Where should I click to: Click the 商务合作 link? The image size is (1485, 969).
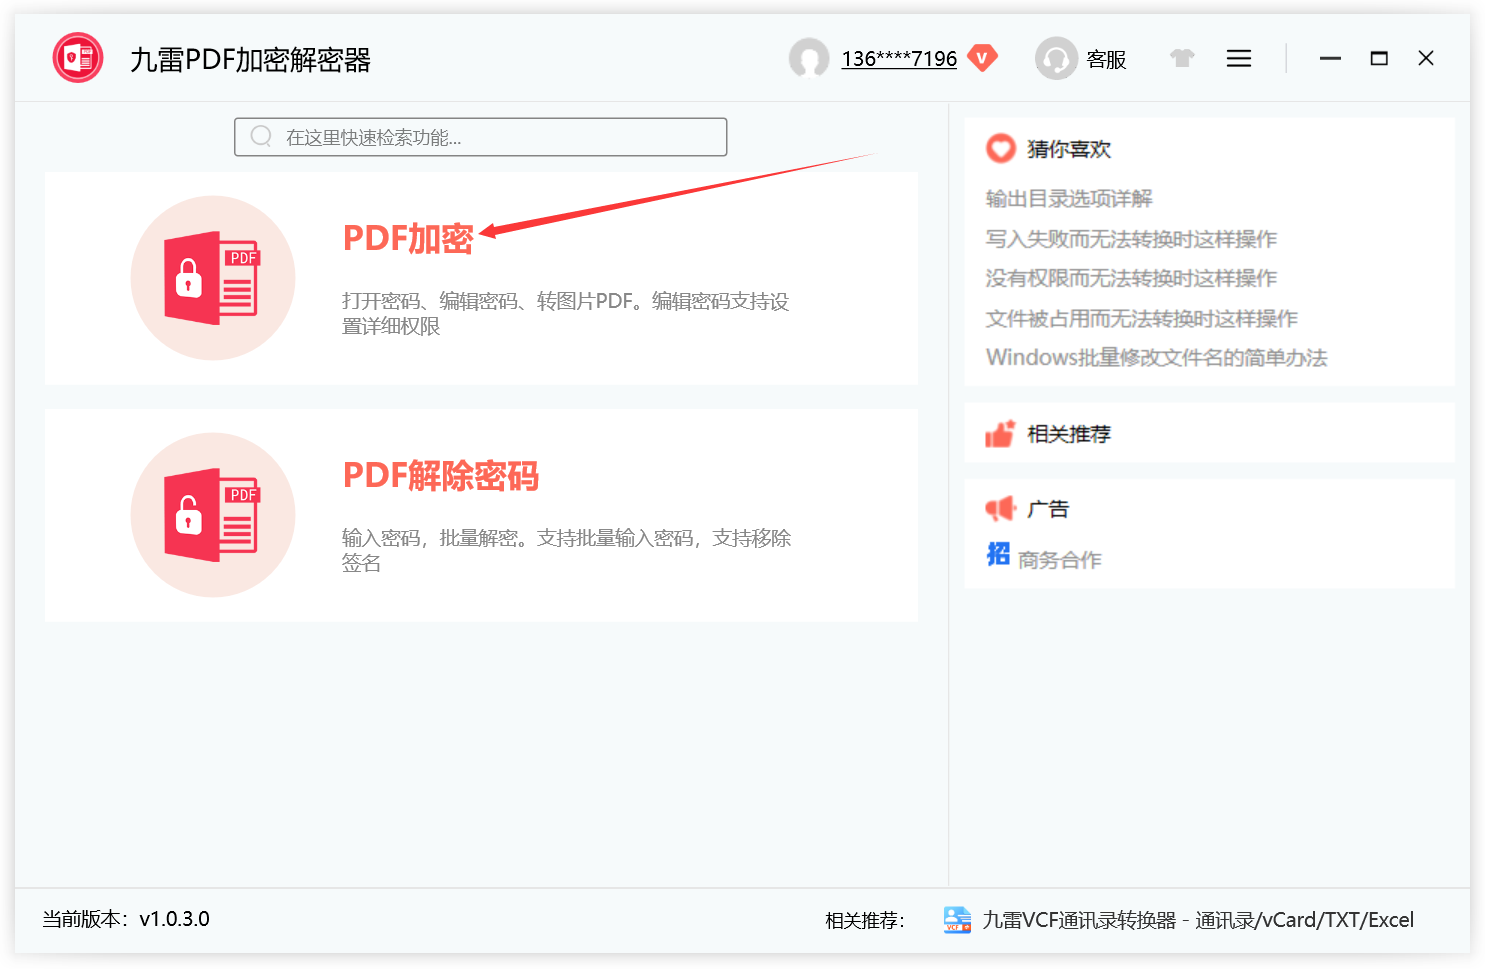(1060, 560)
